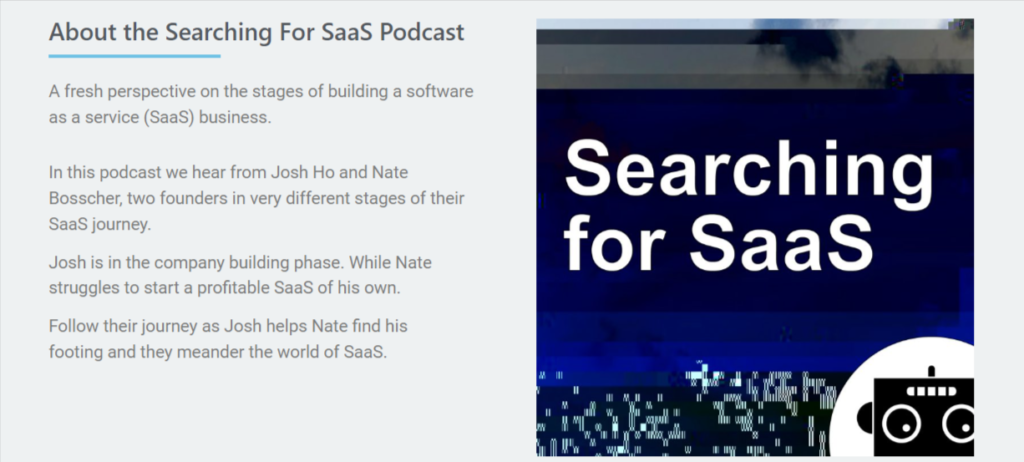Image resolution: width=1024 pixels, height=462 pixels.
Task: Click the robot's antenna on top
Action: point(930,372)
